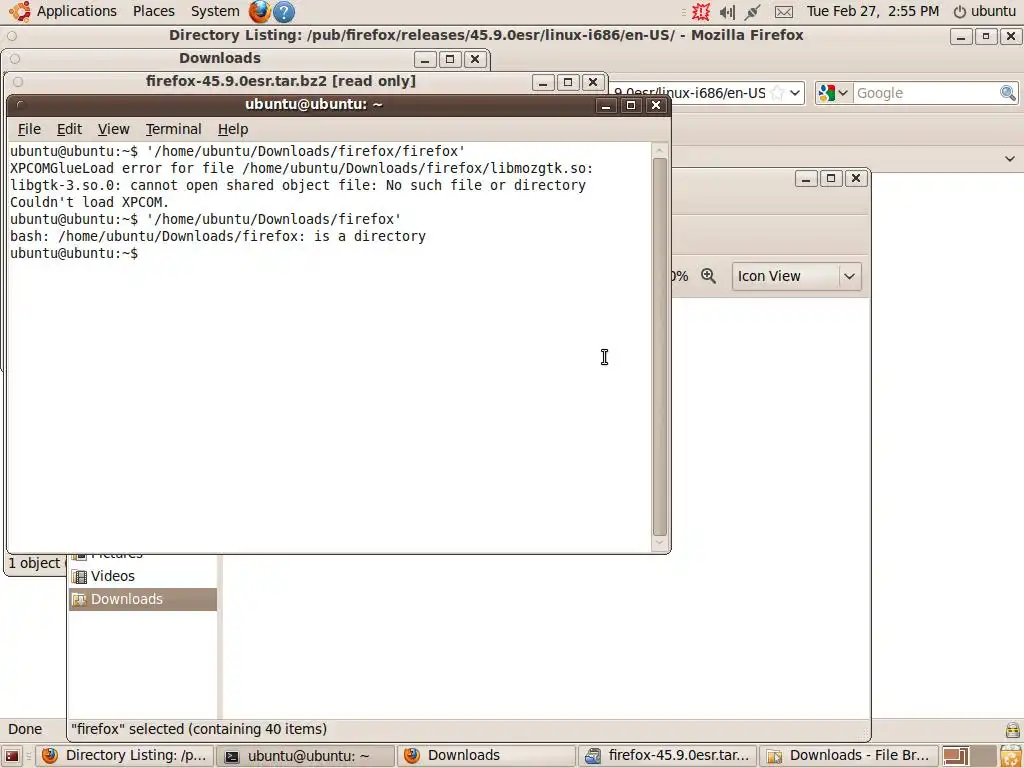Click the chevron below the Firefox search bar
1024x768 pixels.
(1010, 159)
